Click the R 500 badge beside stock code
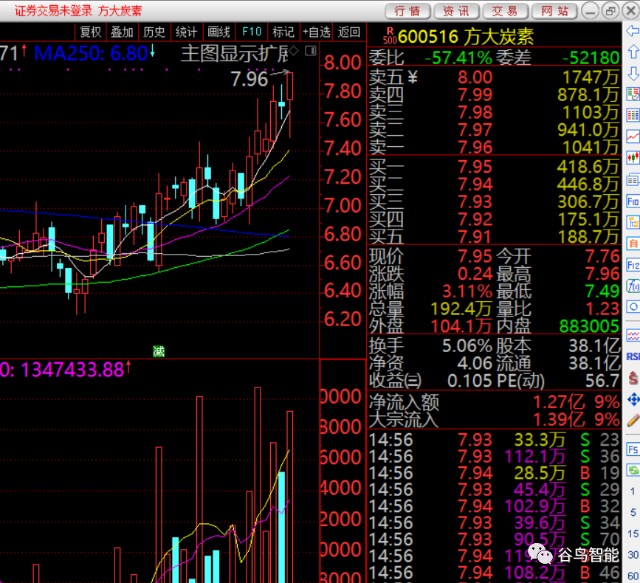640x583 pixels. coord(390,36)
